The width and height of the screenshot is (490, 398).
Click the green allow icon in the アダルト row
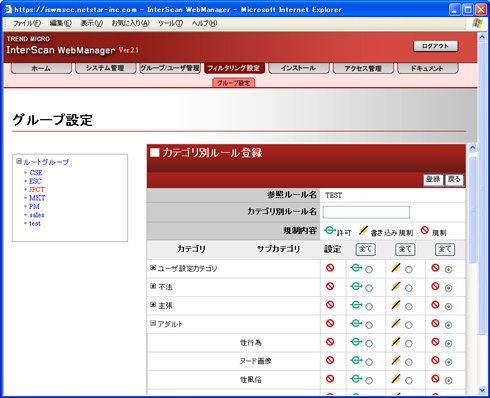tap(356, 323)
